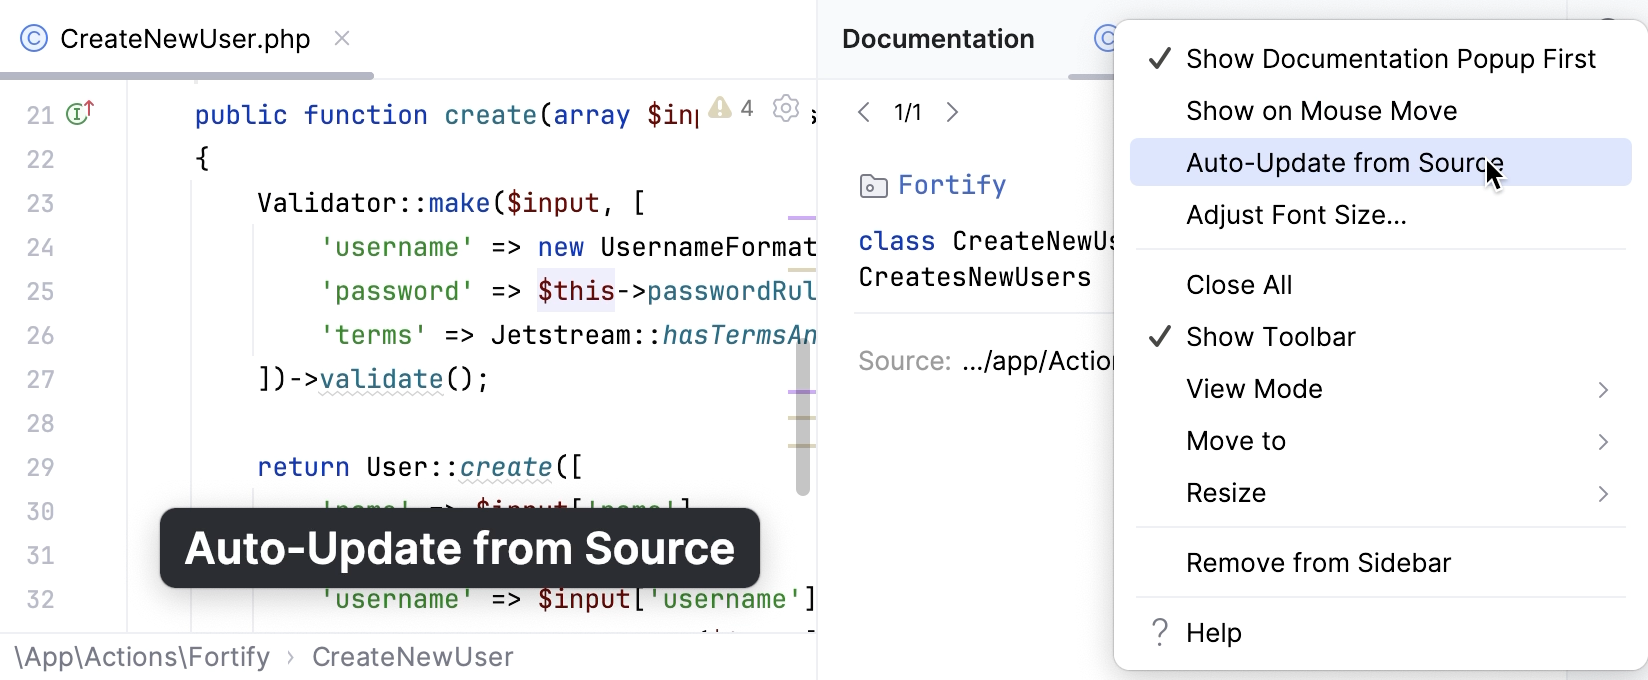The width and height of the screenshot is (1648, 680).
Task: Close the CreateNewUser.php tab
Action: coord(342,38)
